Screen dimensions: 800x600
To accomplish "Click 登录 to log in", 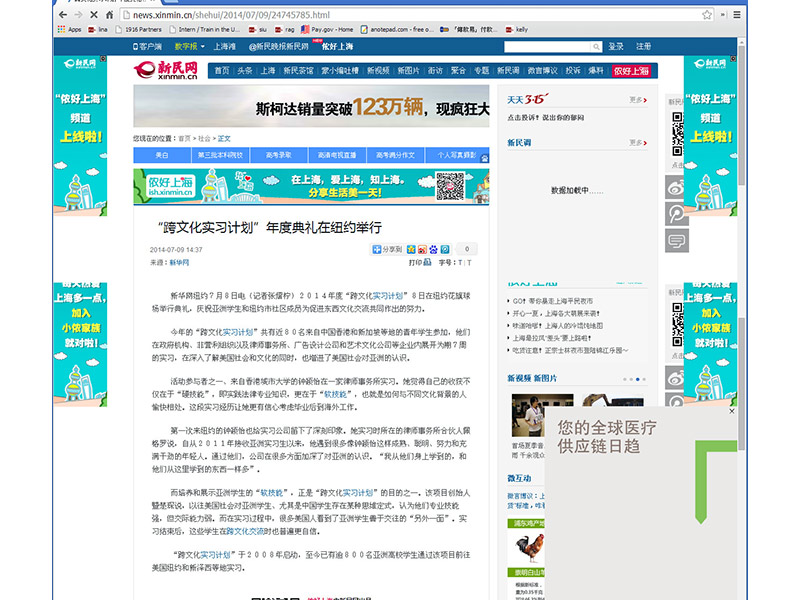I will tap(616, 46).
